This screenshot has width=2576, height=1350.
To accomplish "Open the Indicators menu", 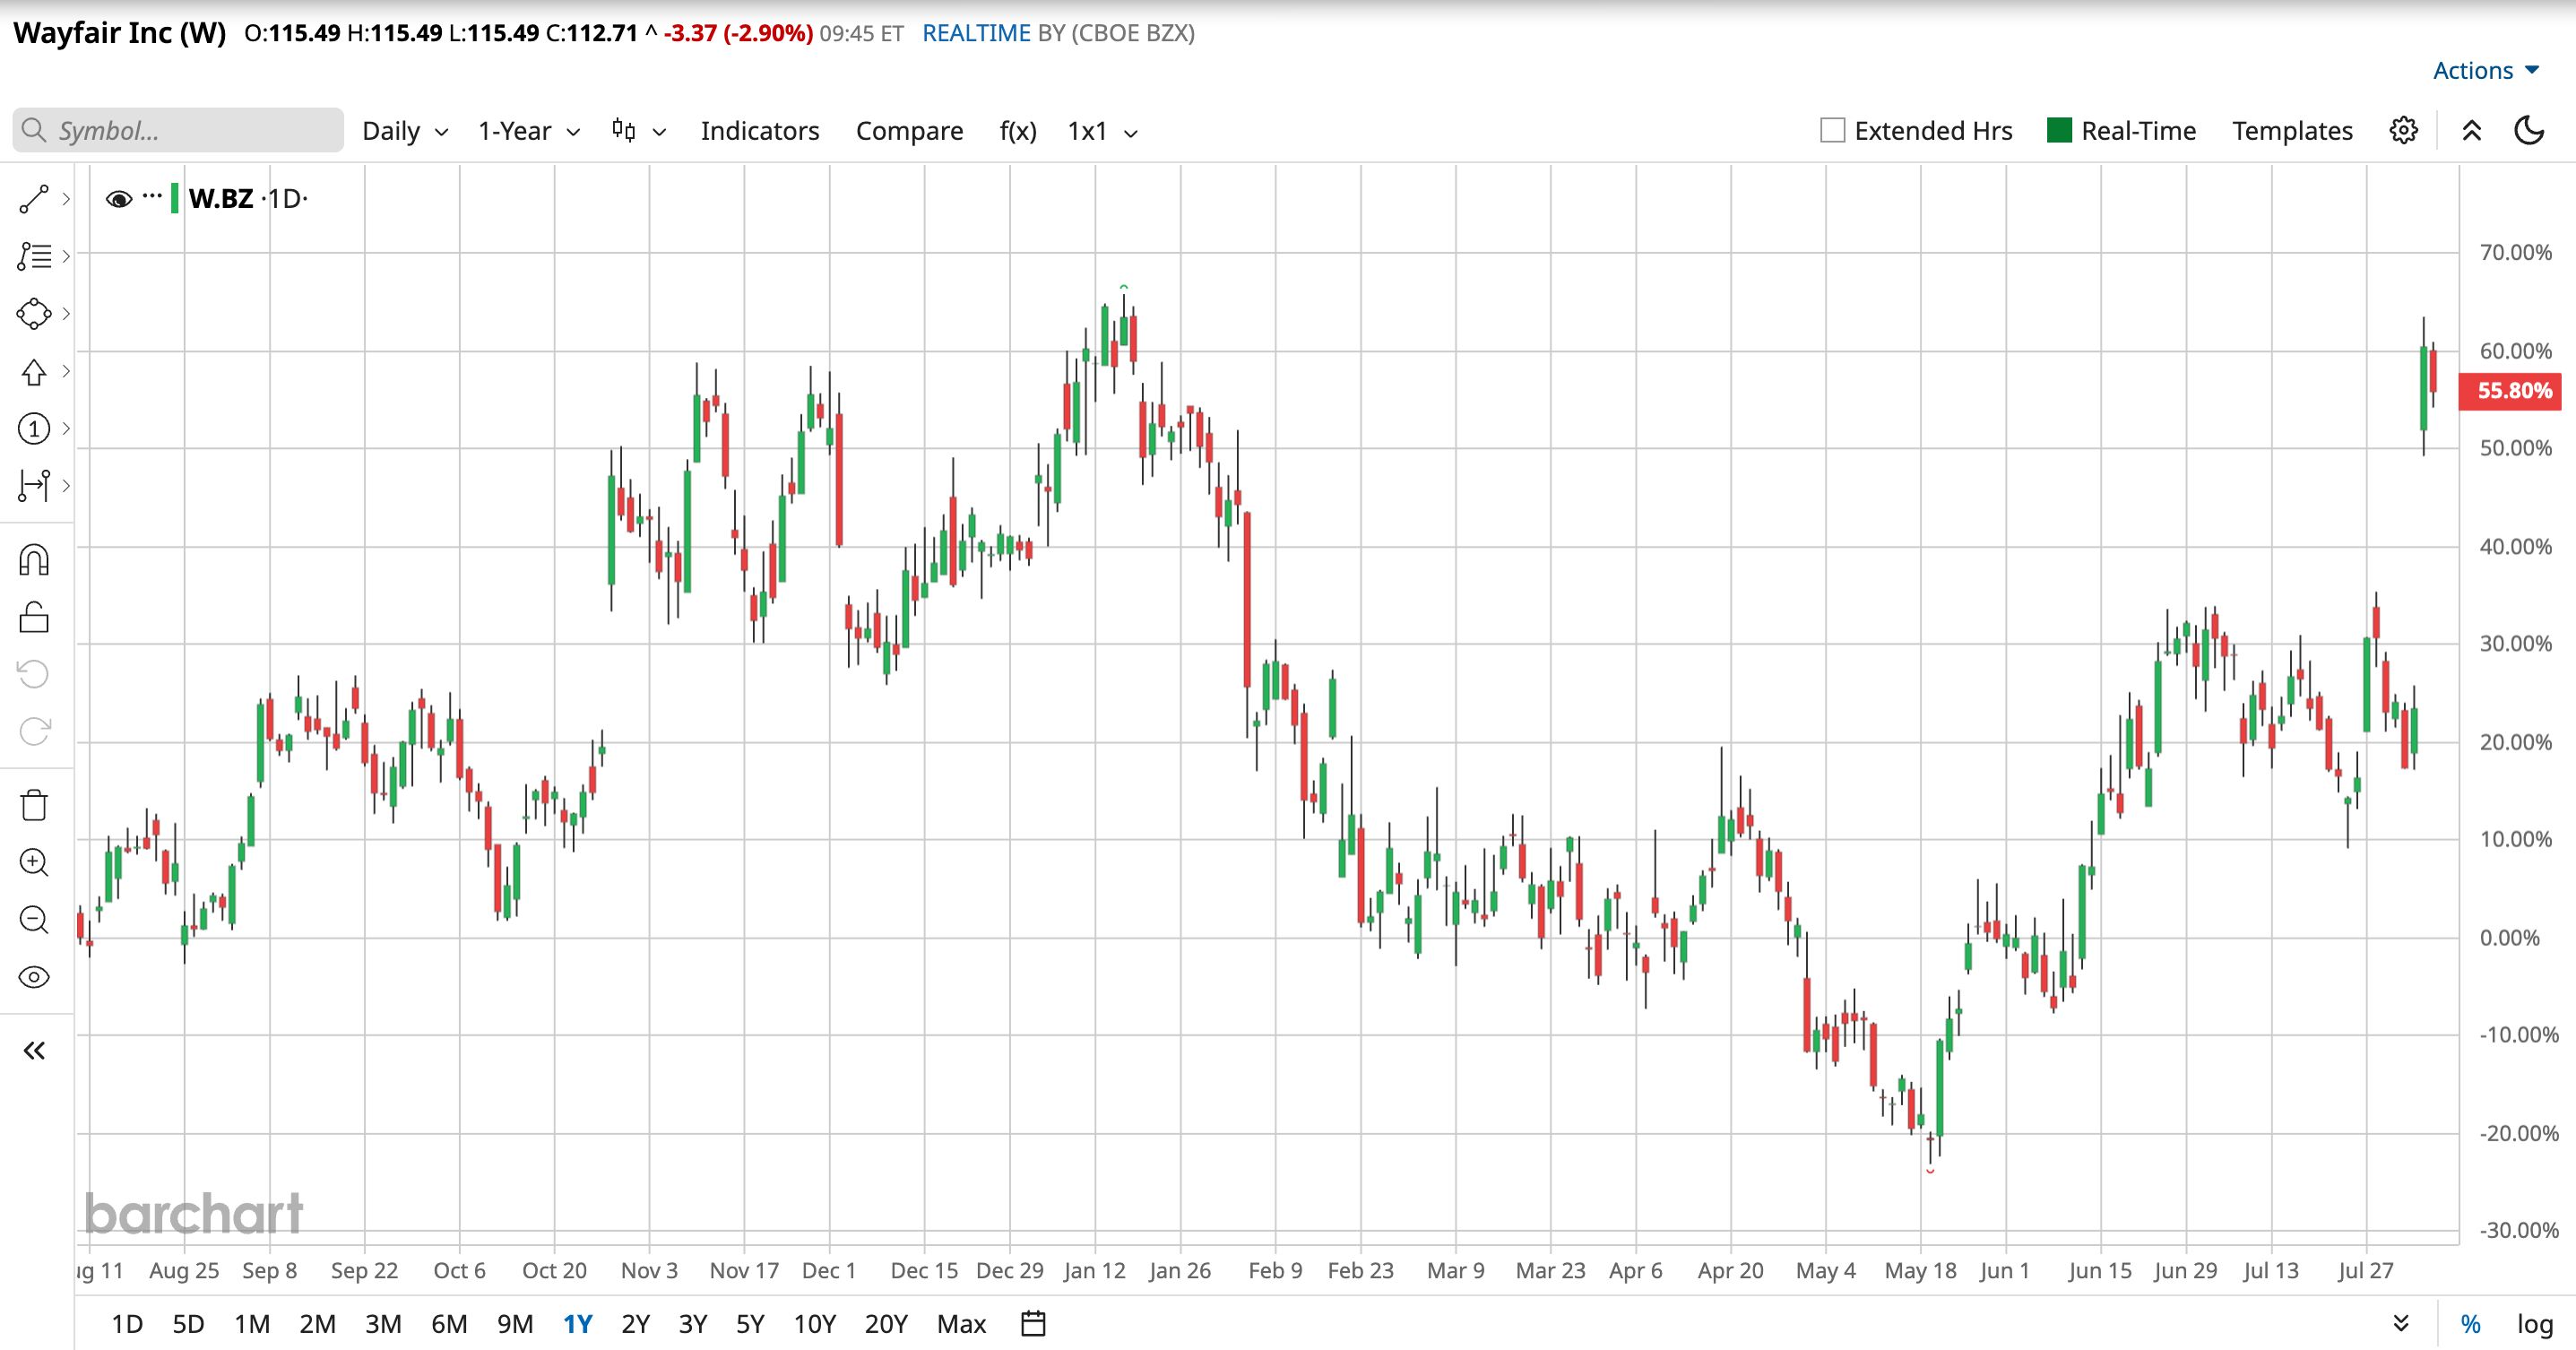I will pyautogui.click(x=760, y=131).
